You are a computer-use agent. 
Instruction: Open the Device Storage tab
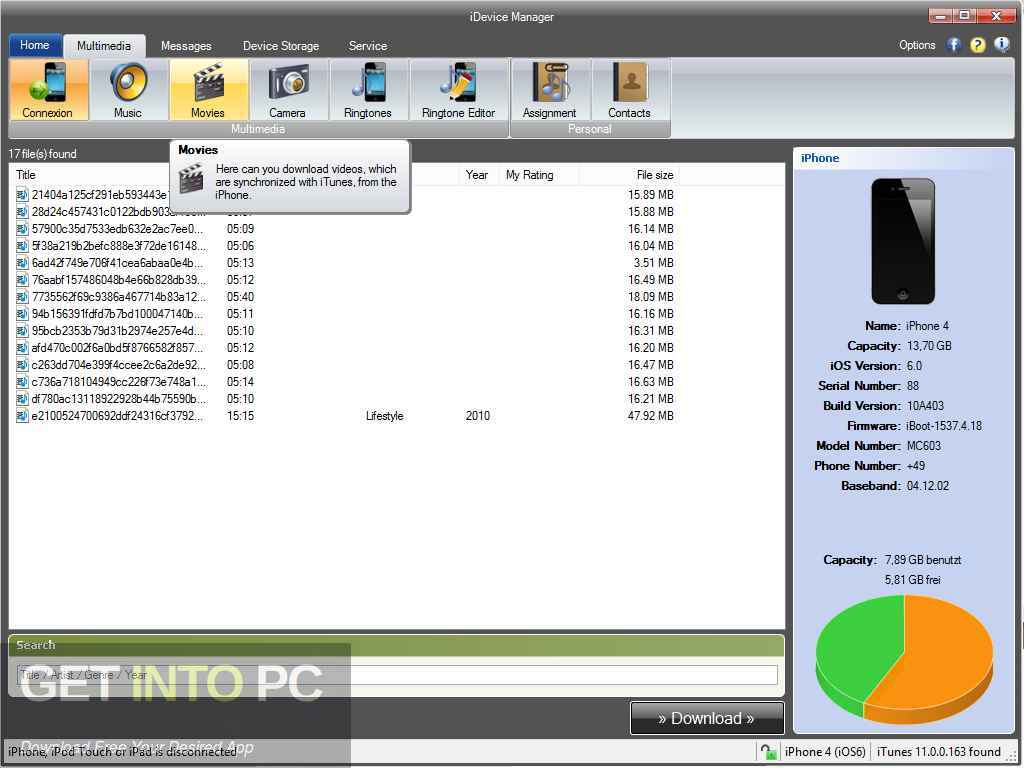coord(281,46)
